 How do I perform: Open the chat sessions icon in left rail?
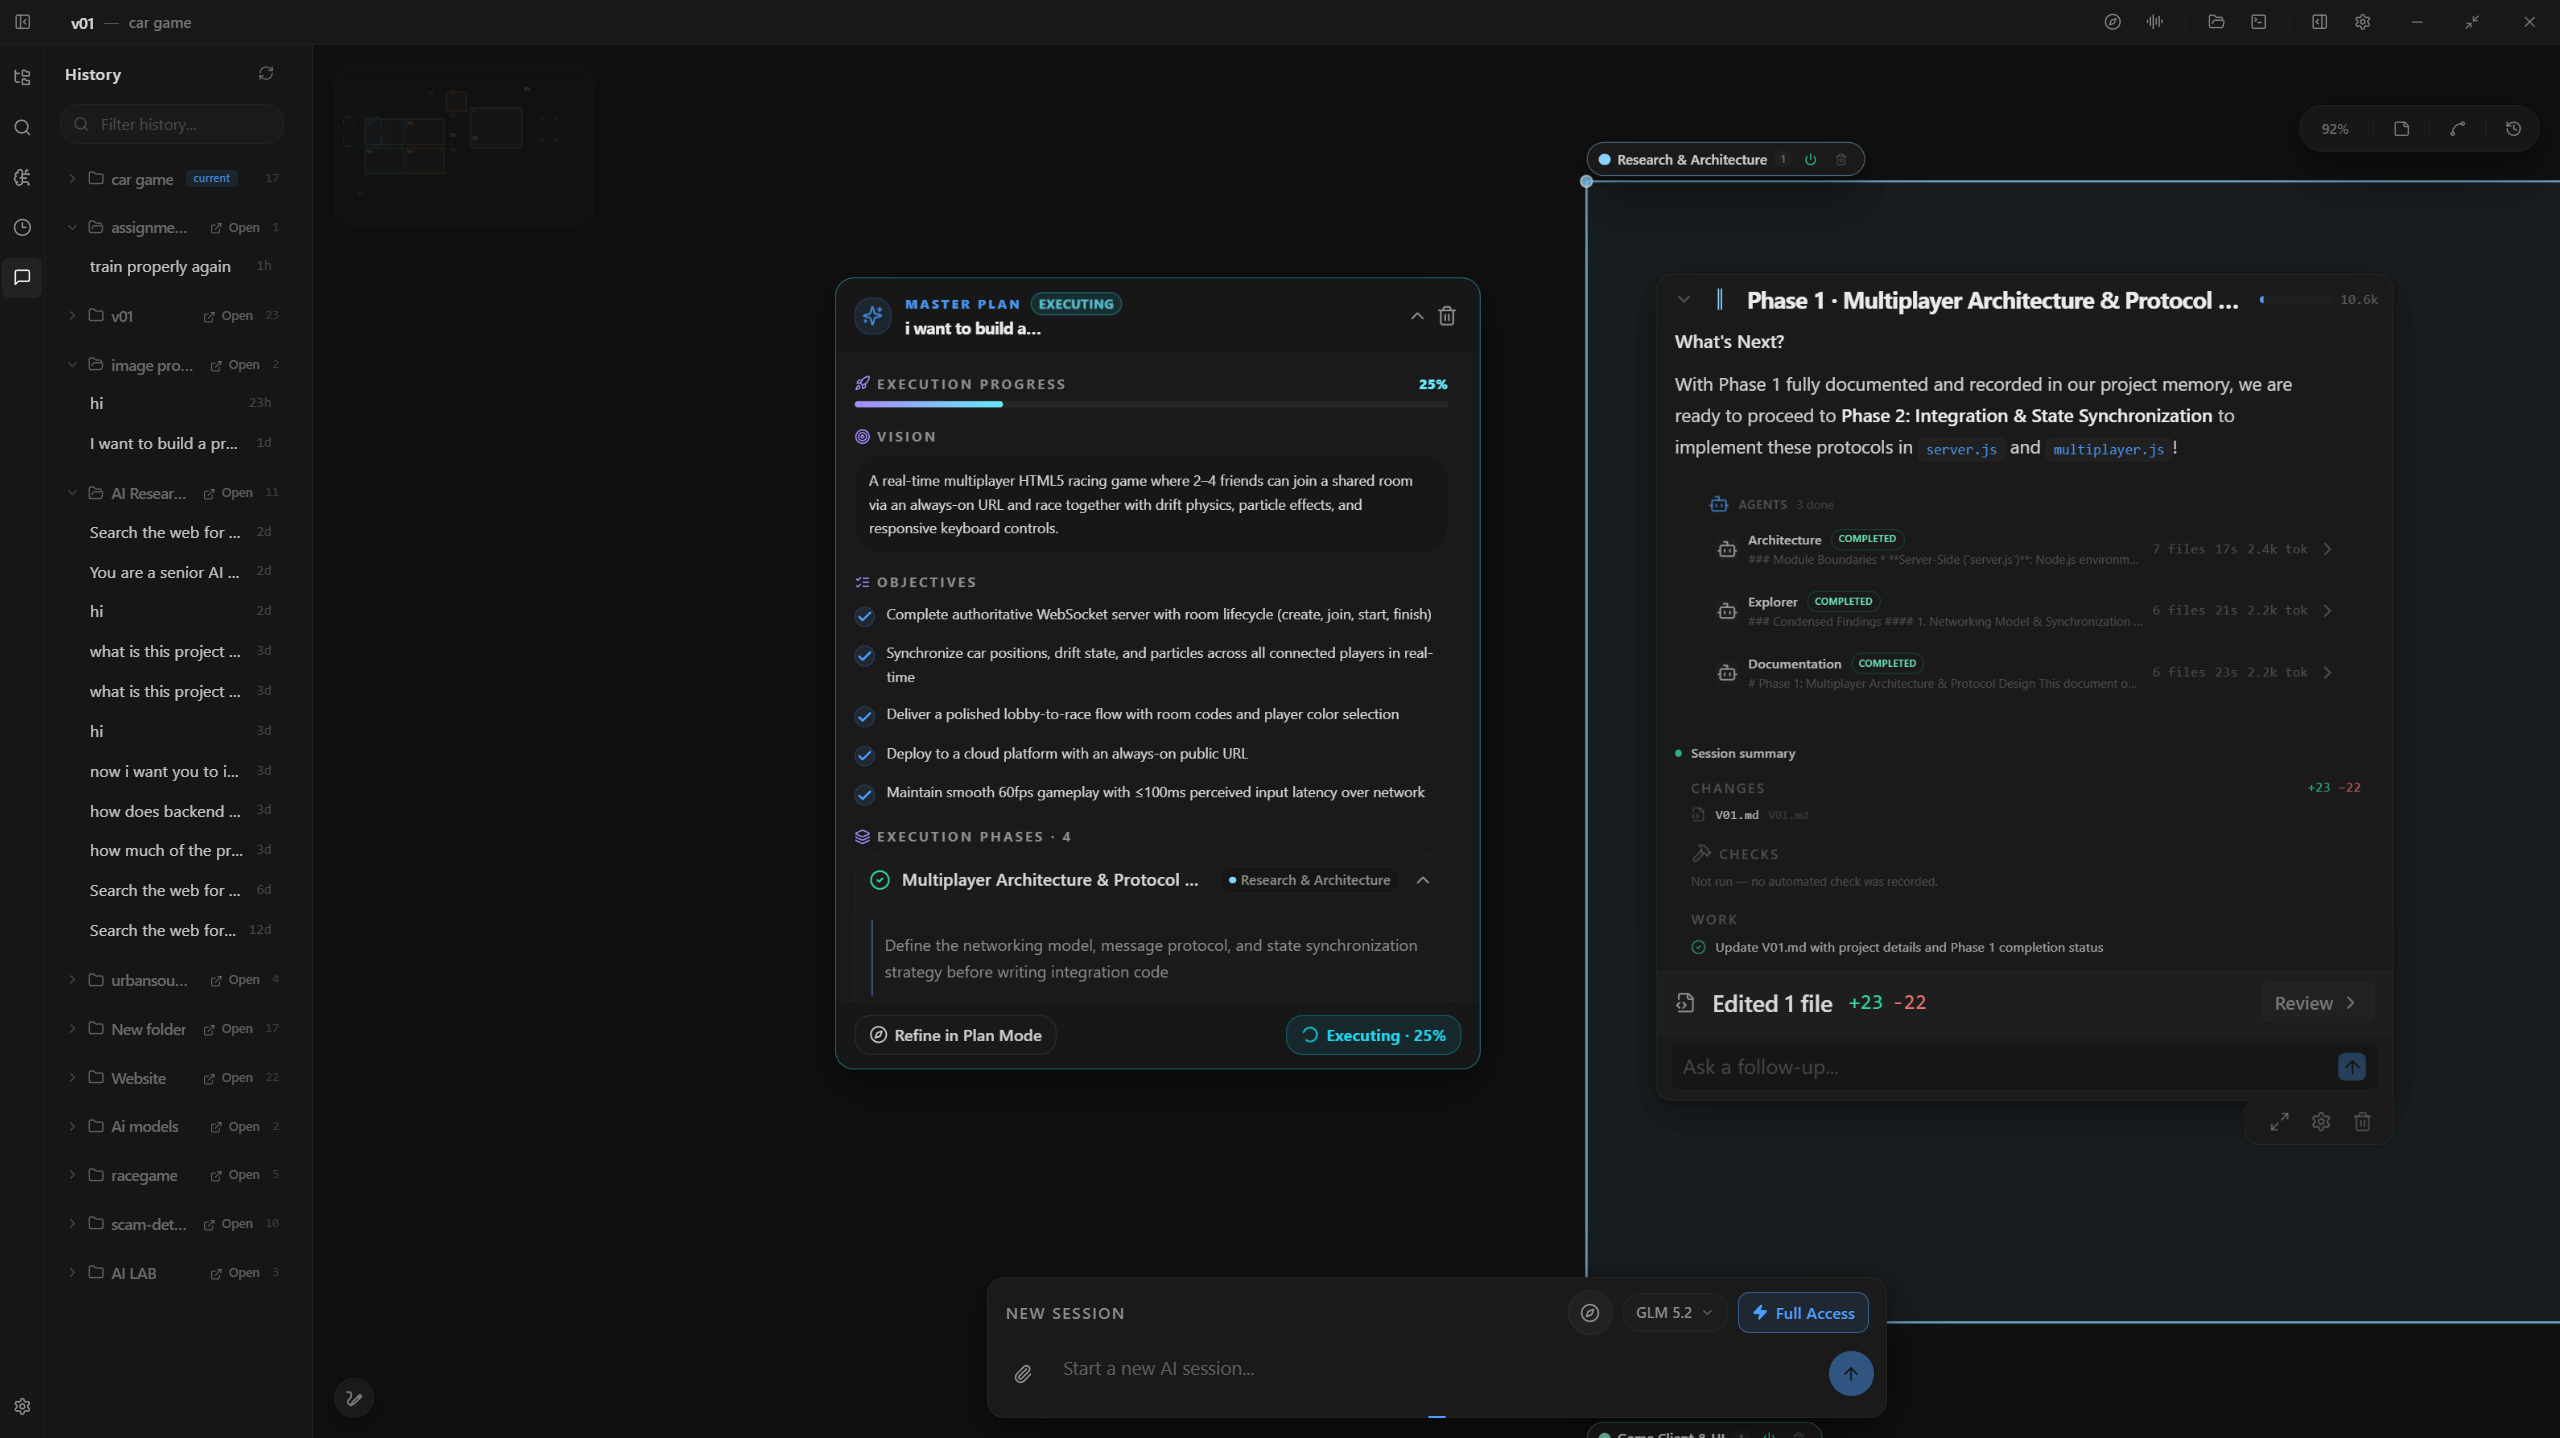[x=22, y=277]
